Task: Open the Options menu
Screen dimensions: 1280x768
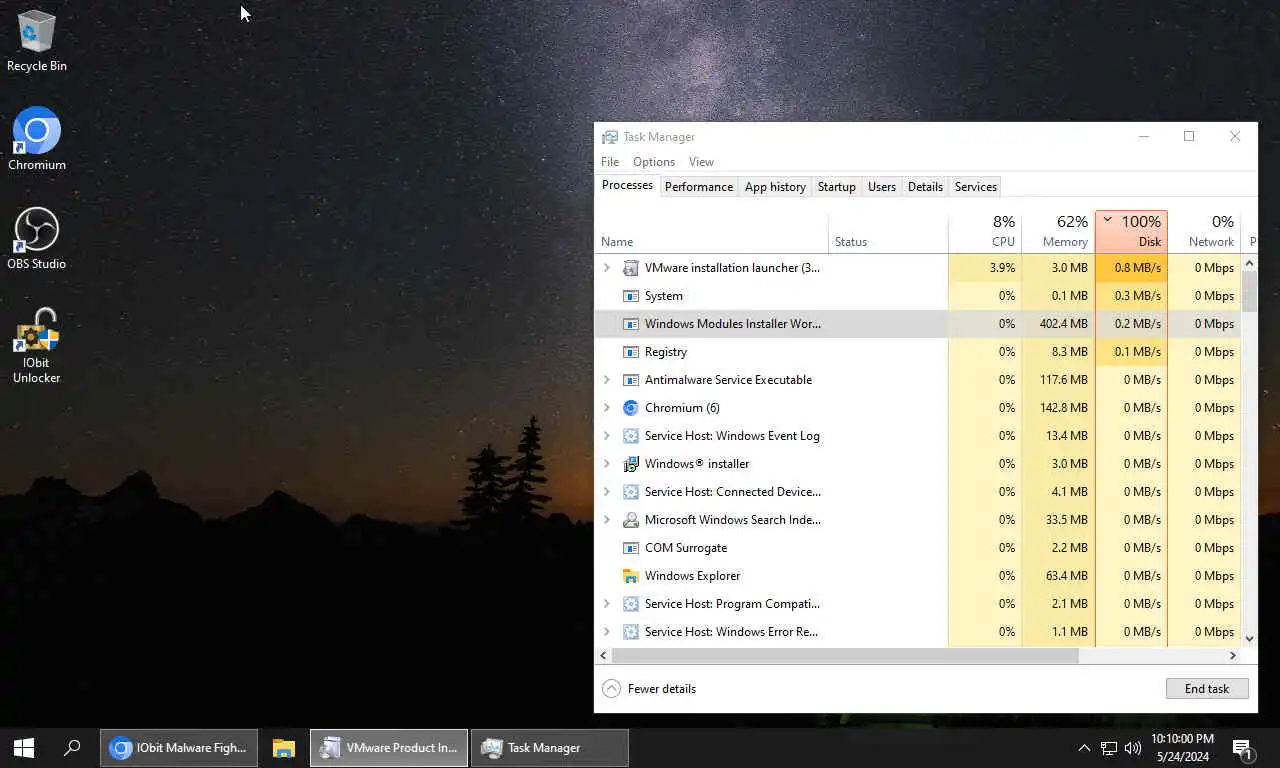Action: pyautogui.click(x=654, y=162)
